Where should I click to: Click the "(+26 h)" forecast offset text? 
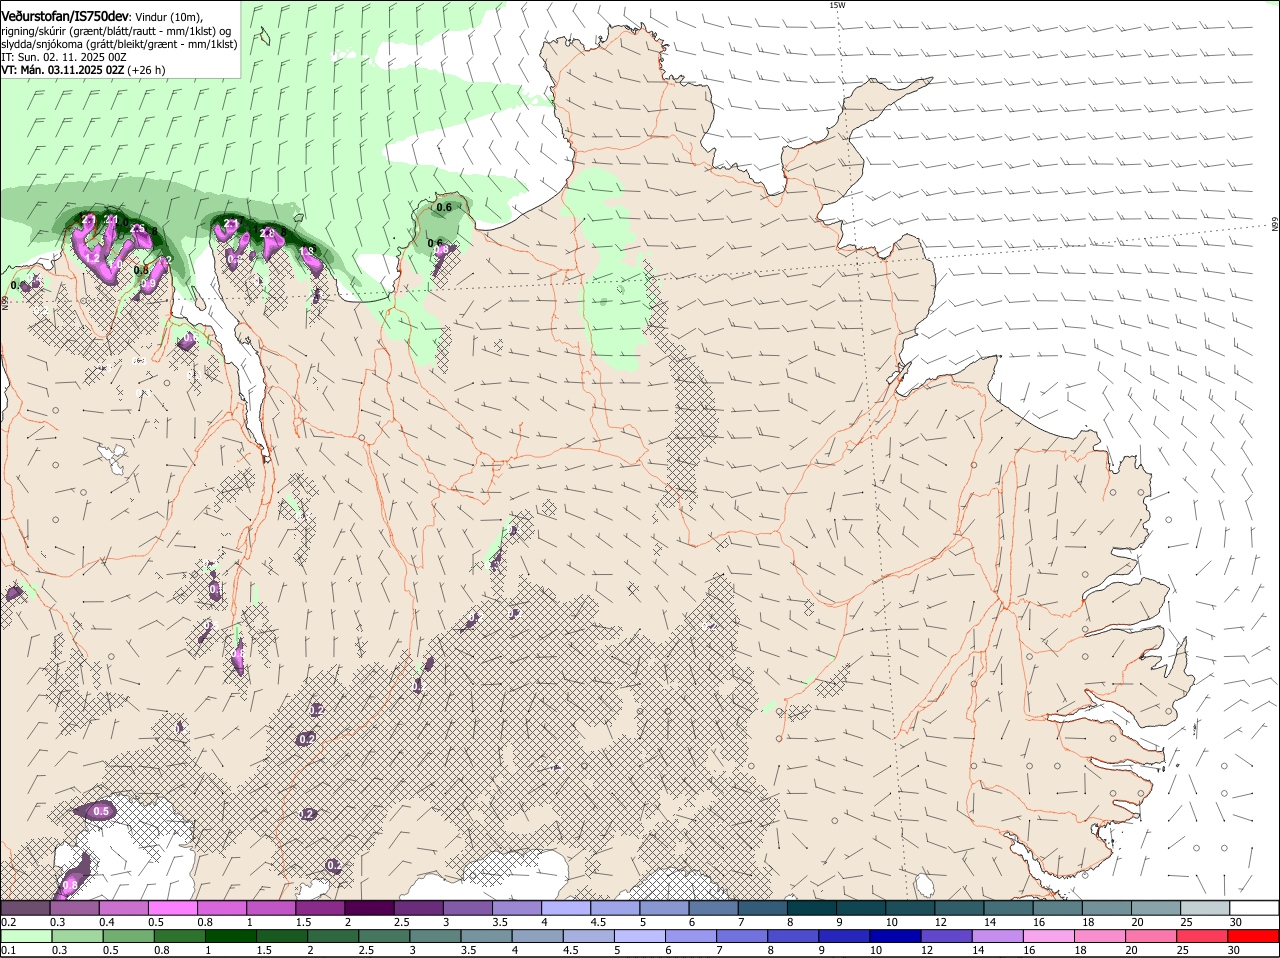click(x=146, y=70)
